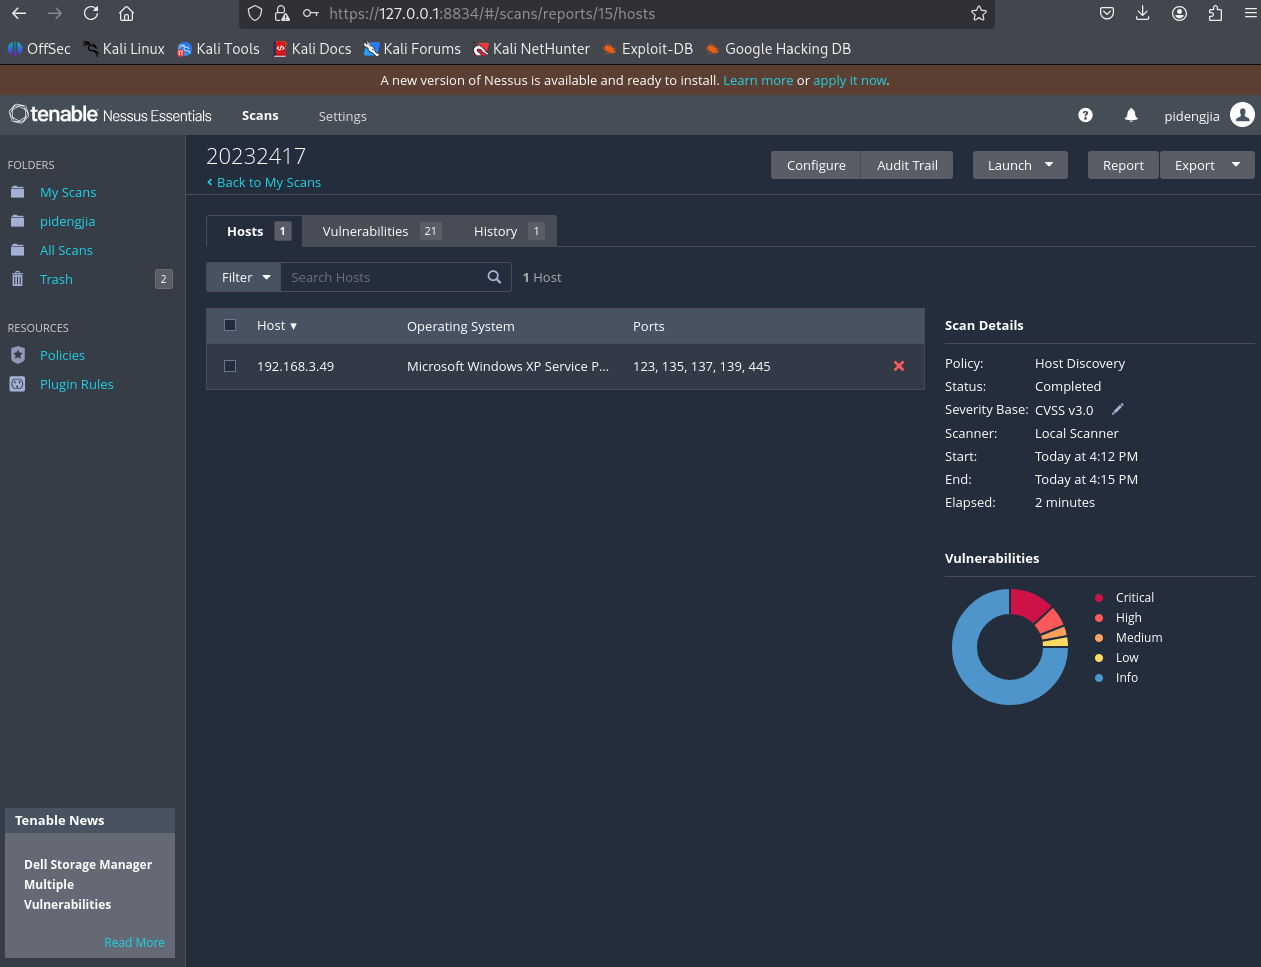The height and width of the screenshot is (967, 1261).
Task: Click the Search Hosts input field
Action: click(384, 277)
